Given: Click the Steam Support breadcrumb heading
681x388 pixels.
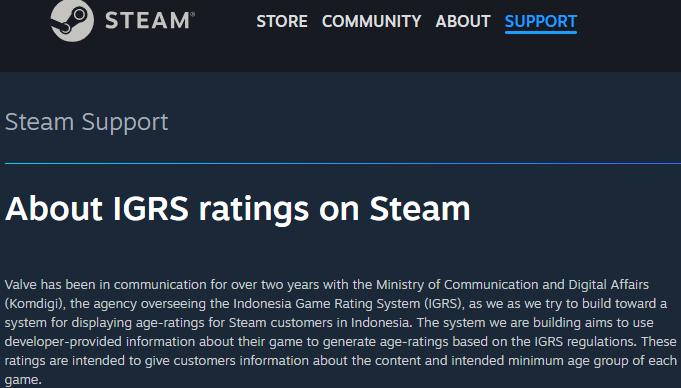Looking at the screenshot, I should 86,122.
